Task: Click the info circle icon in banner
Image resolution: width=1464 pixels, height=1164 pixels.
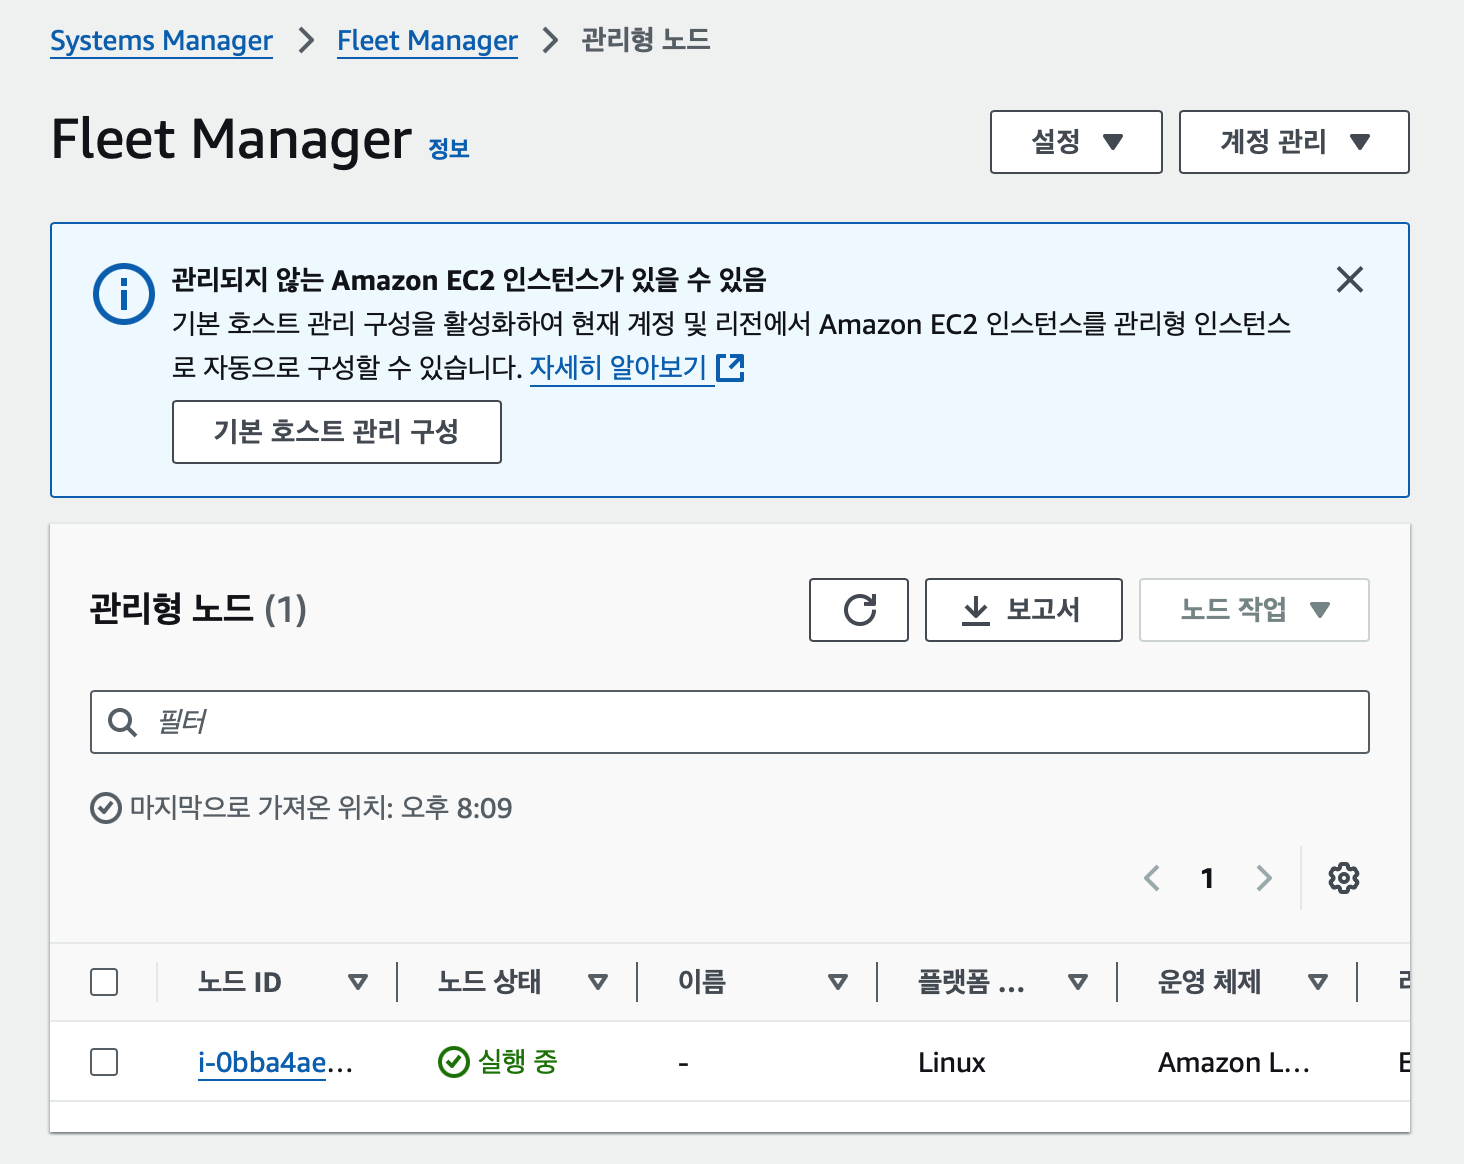Action: point(124,294)
